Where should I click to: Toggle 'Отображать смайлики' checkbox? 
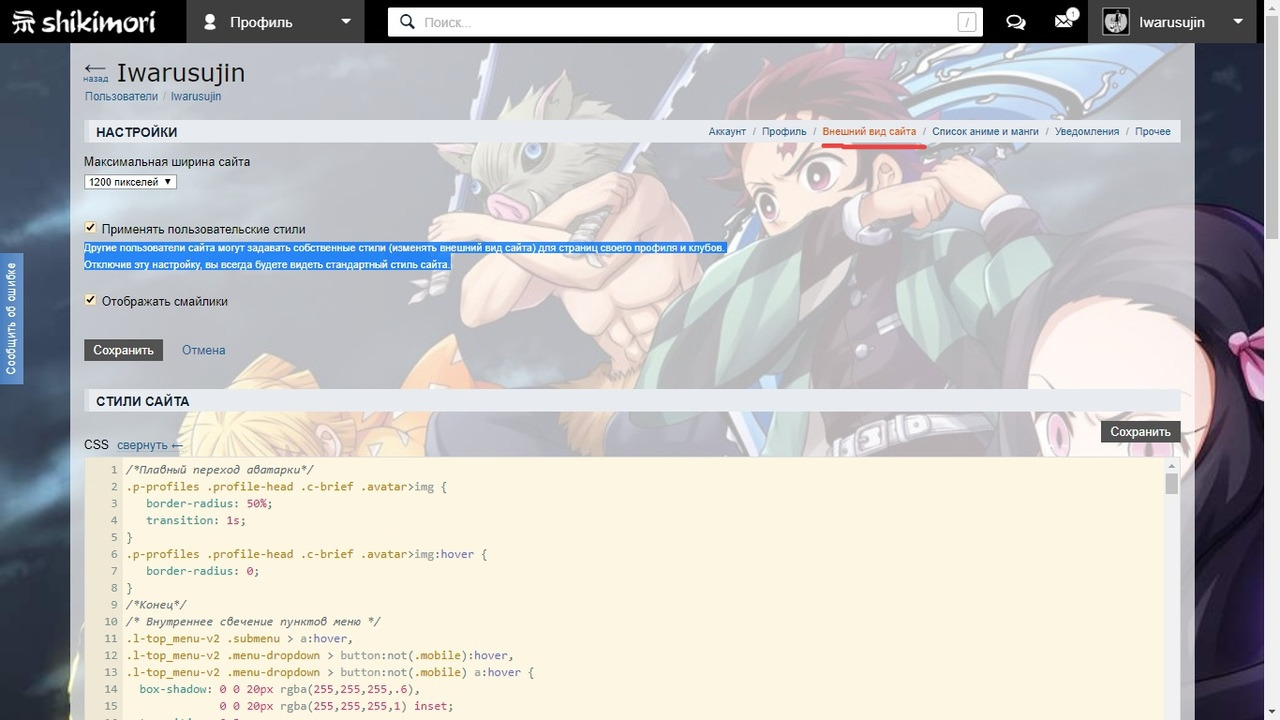coord(91,300)
